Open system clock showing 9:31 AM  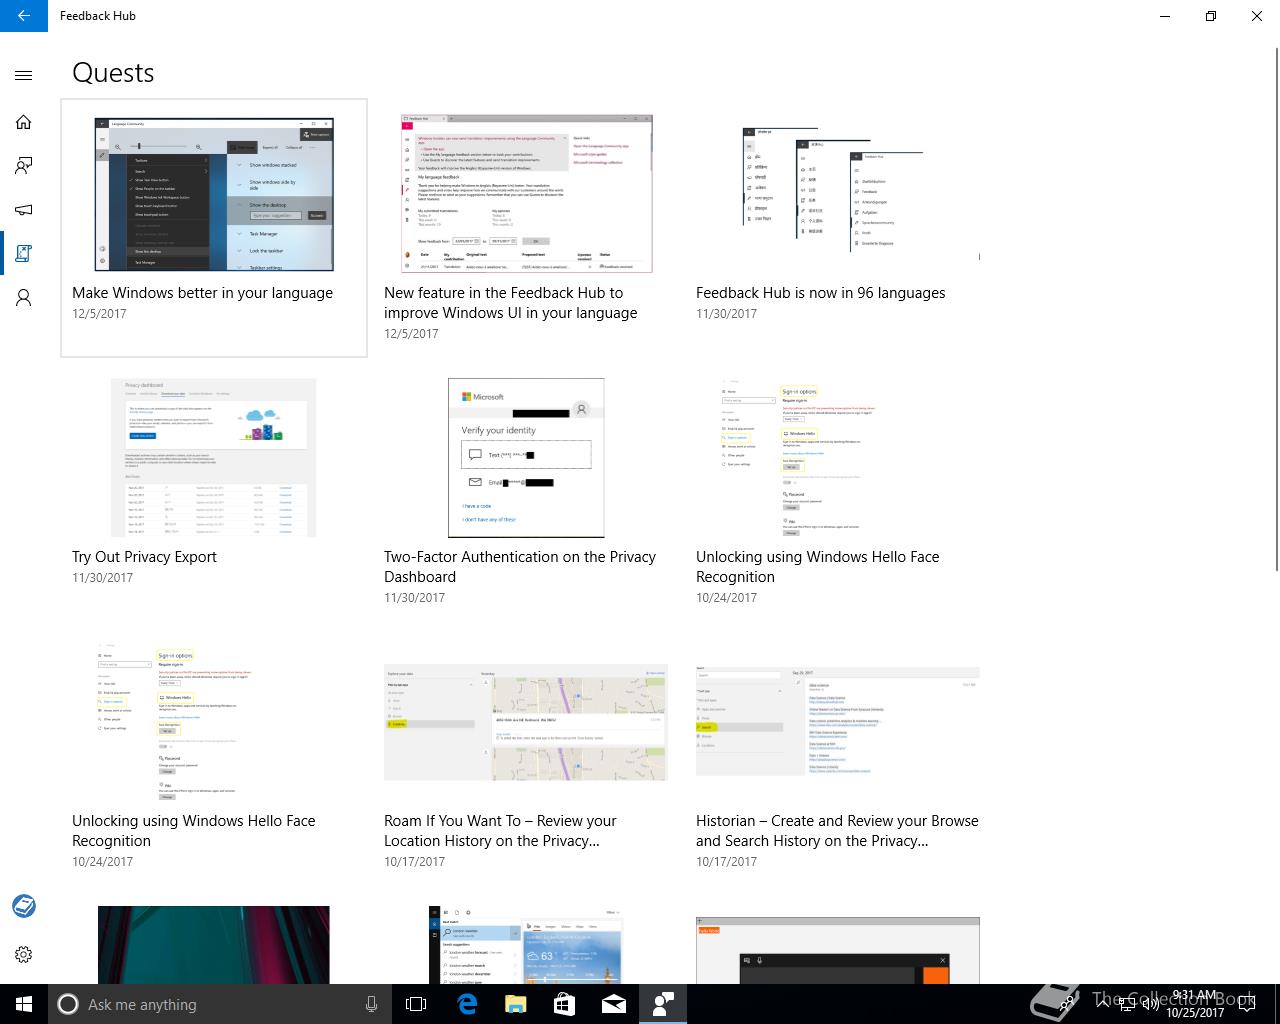point(1195,1004)
